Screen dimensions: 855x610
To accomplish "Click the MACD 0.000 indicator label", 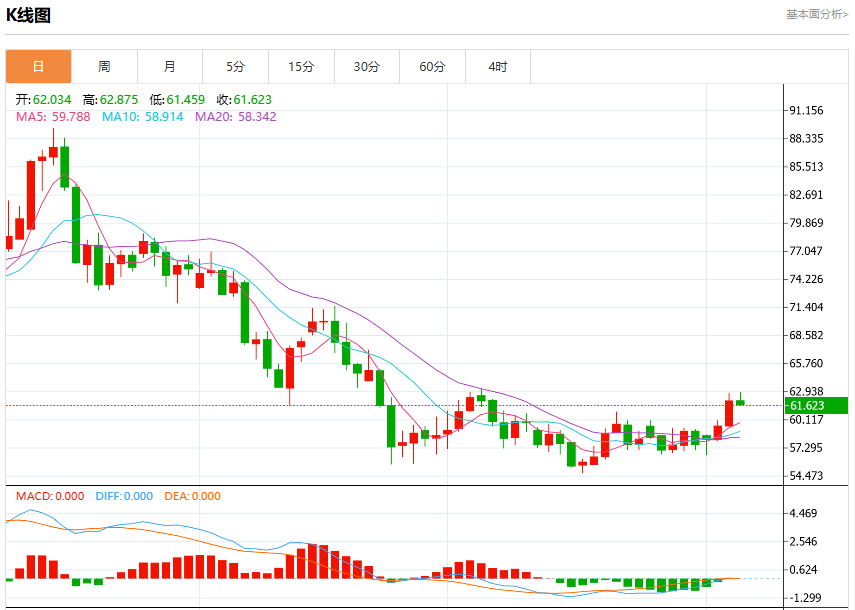I will (x=50, y=496).
